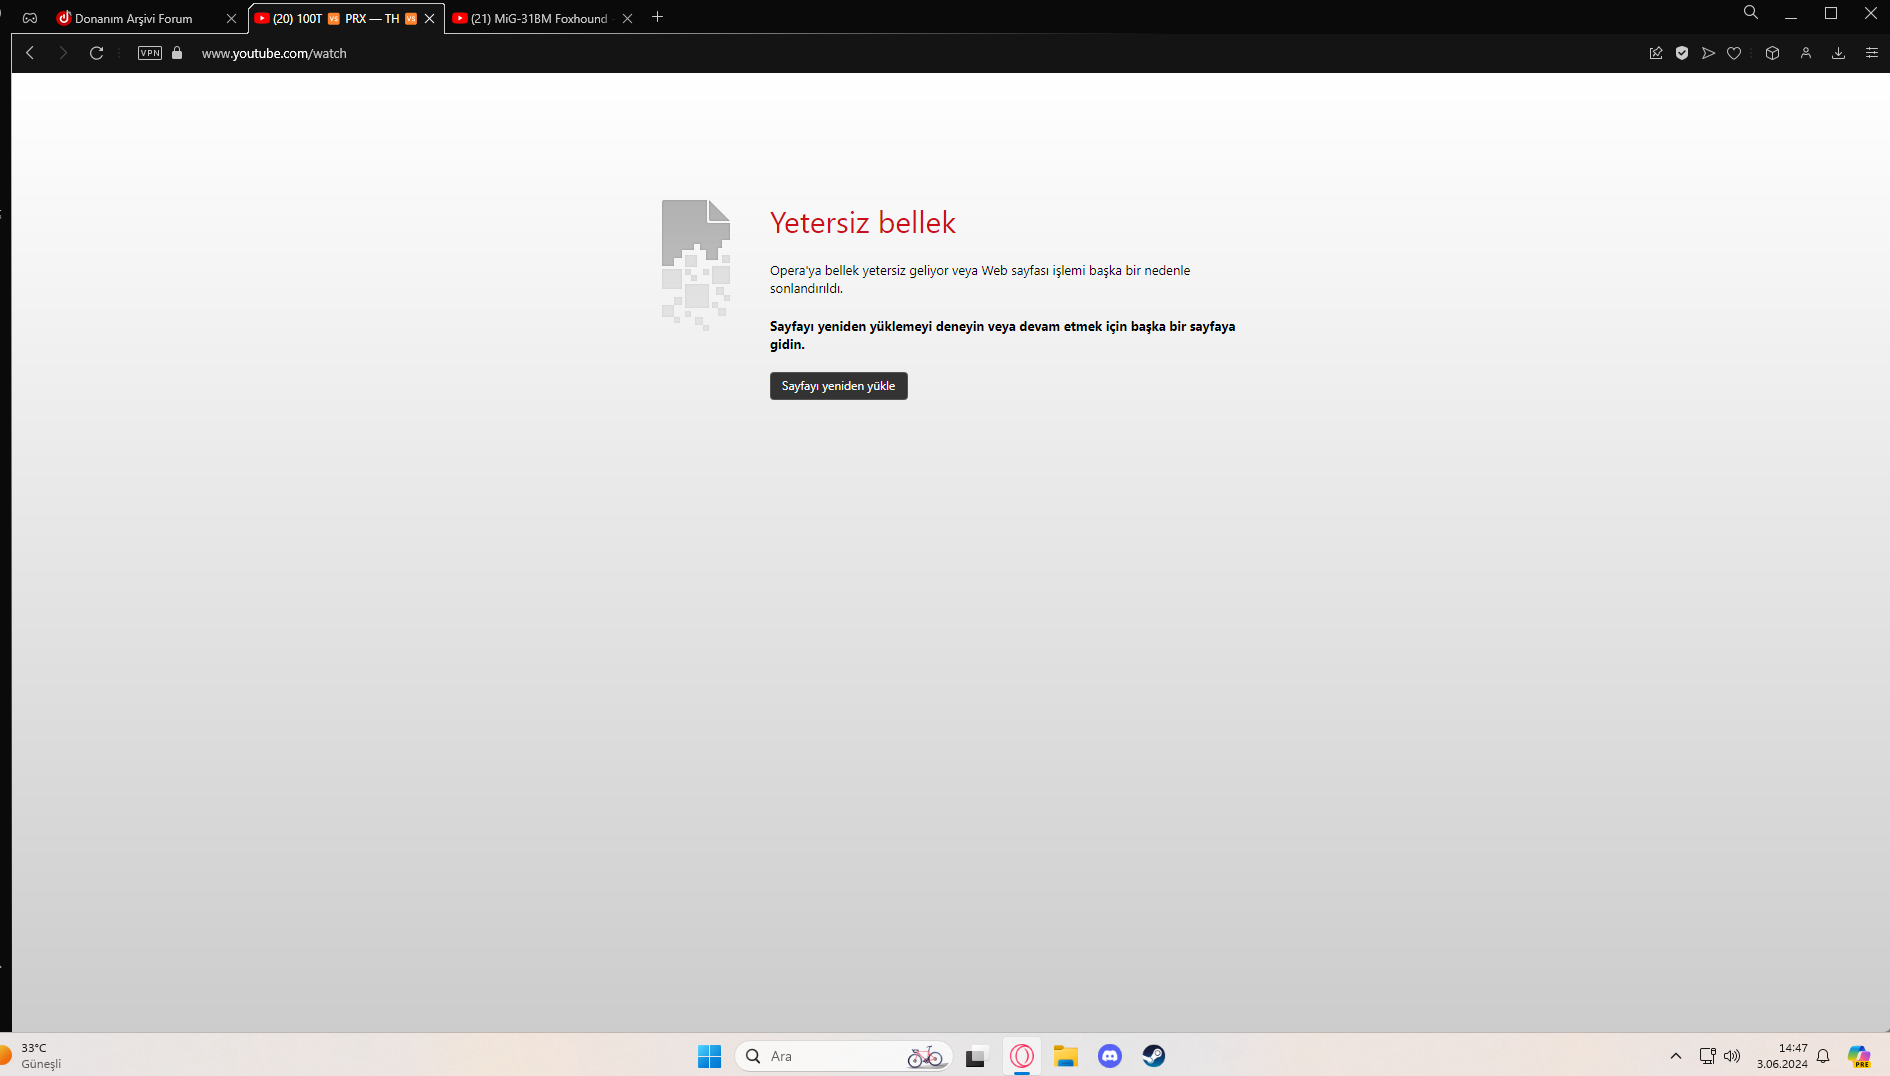Open the easy setup menu icon
The image size is (1890, 1076).
click(x=1871, y=53)
